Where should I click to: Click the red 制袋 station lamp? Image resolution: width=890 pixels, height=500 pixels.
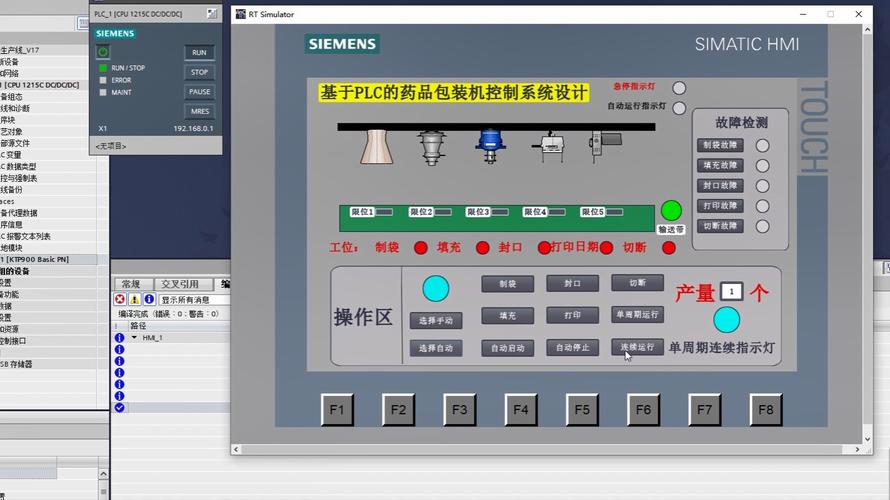point(421,248)
